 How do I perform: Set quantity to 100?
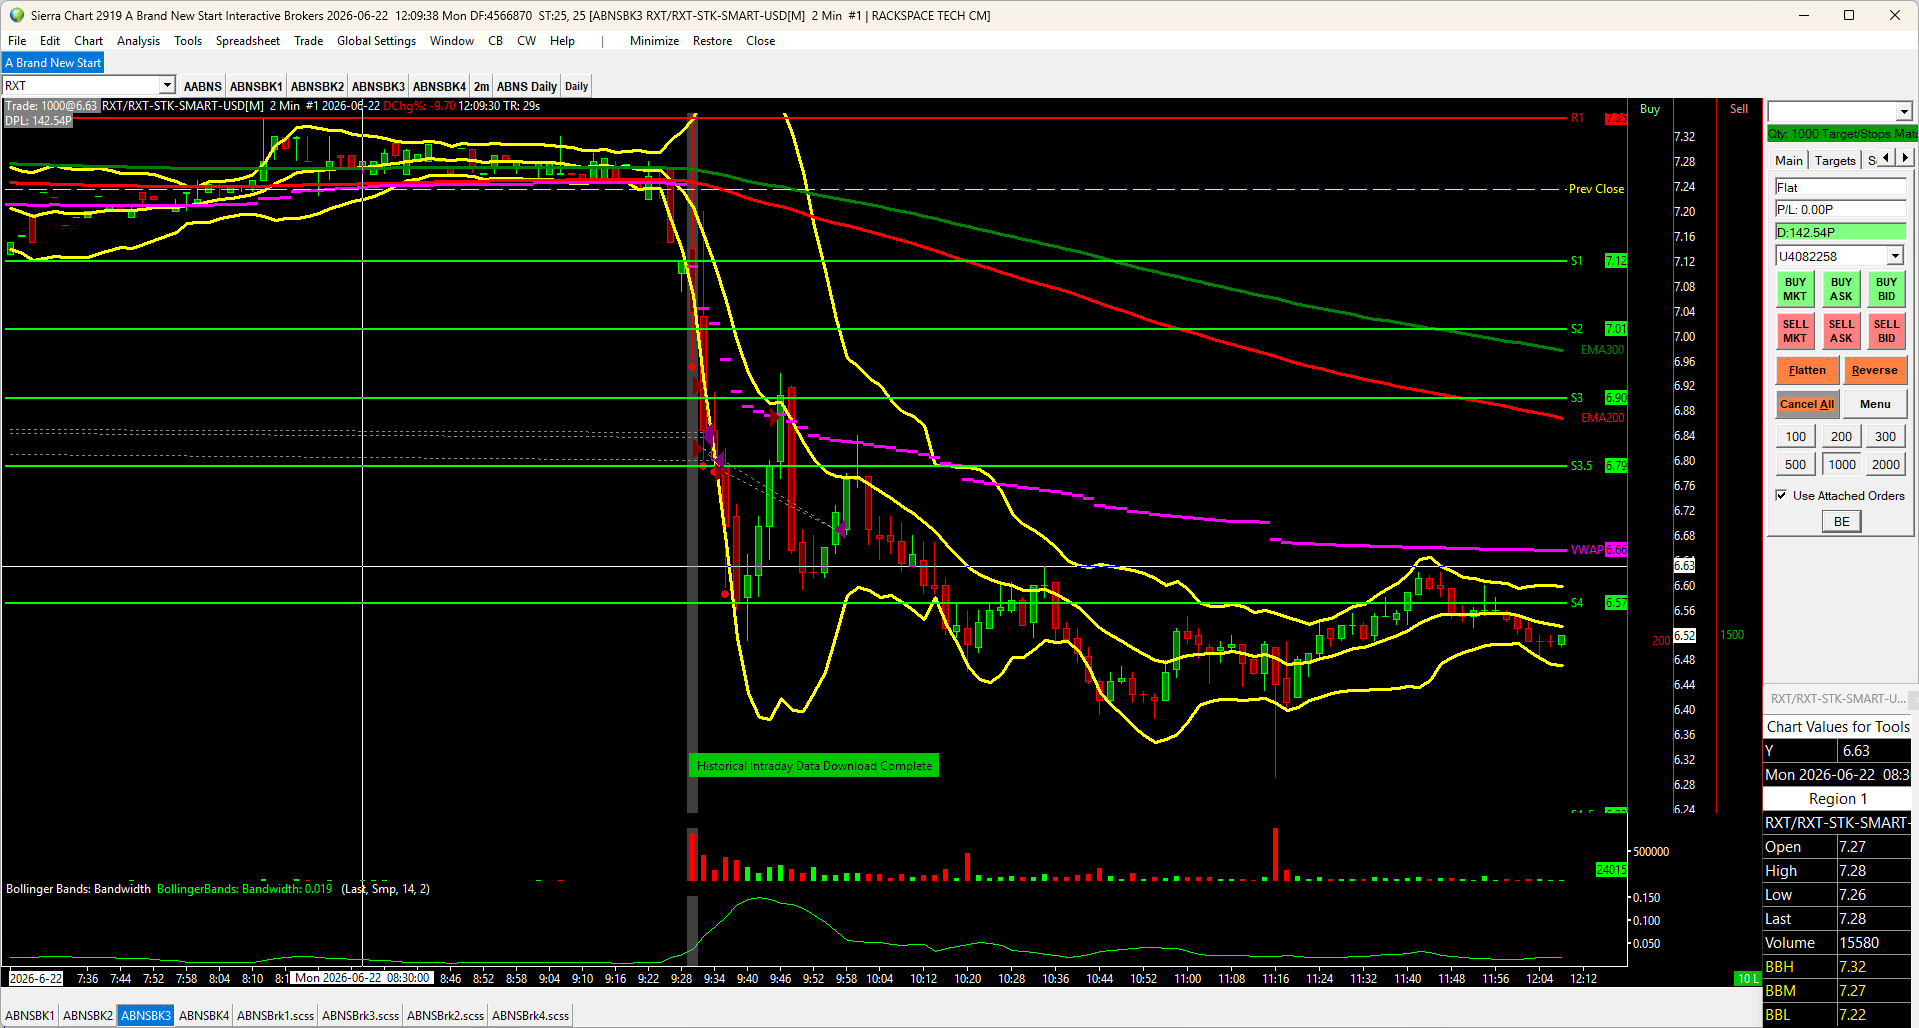coord(1795,436)
